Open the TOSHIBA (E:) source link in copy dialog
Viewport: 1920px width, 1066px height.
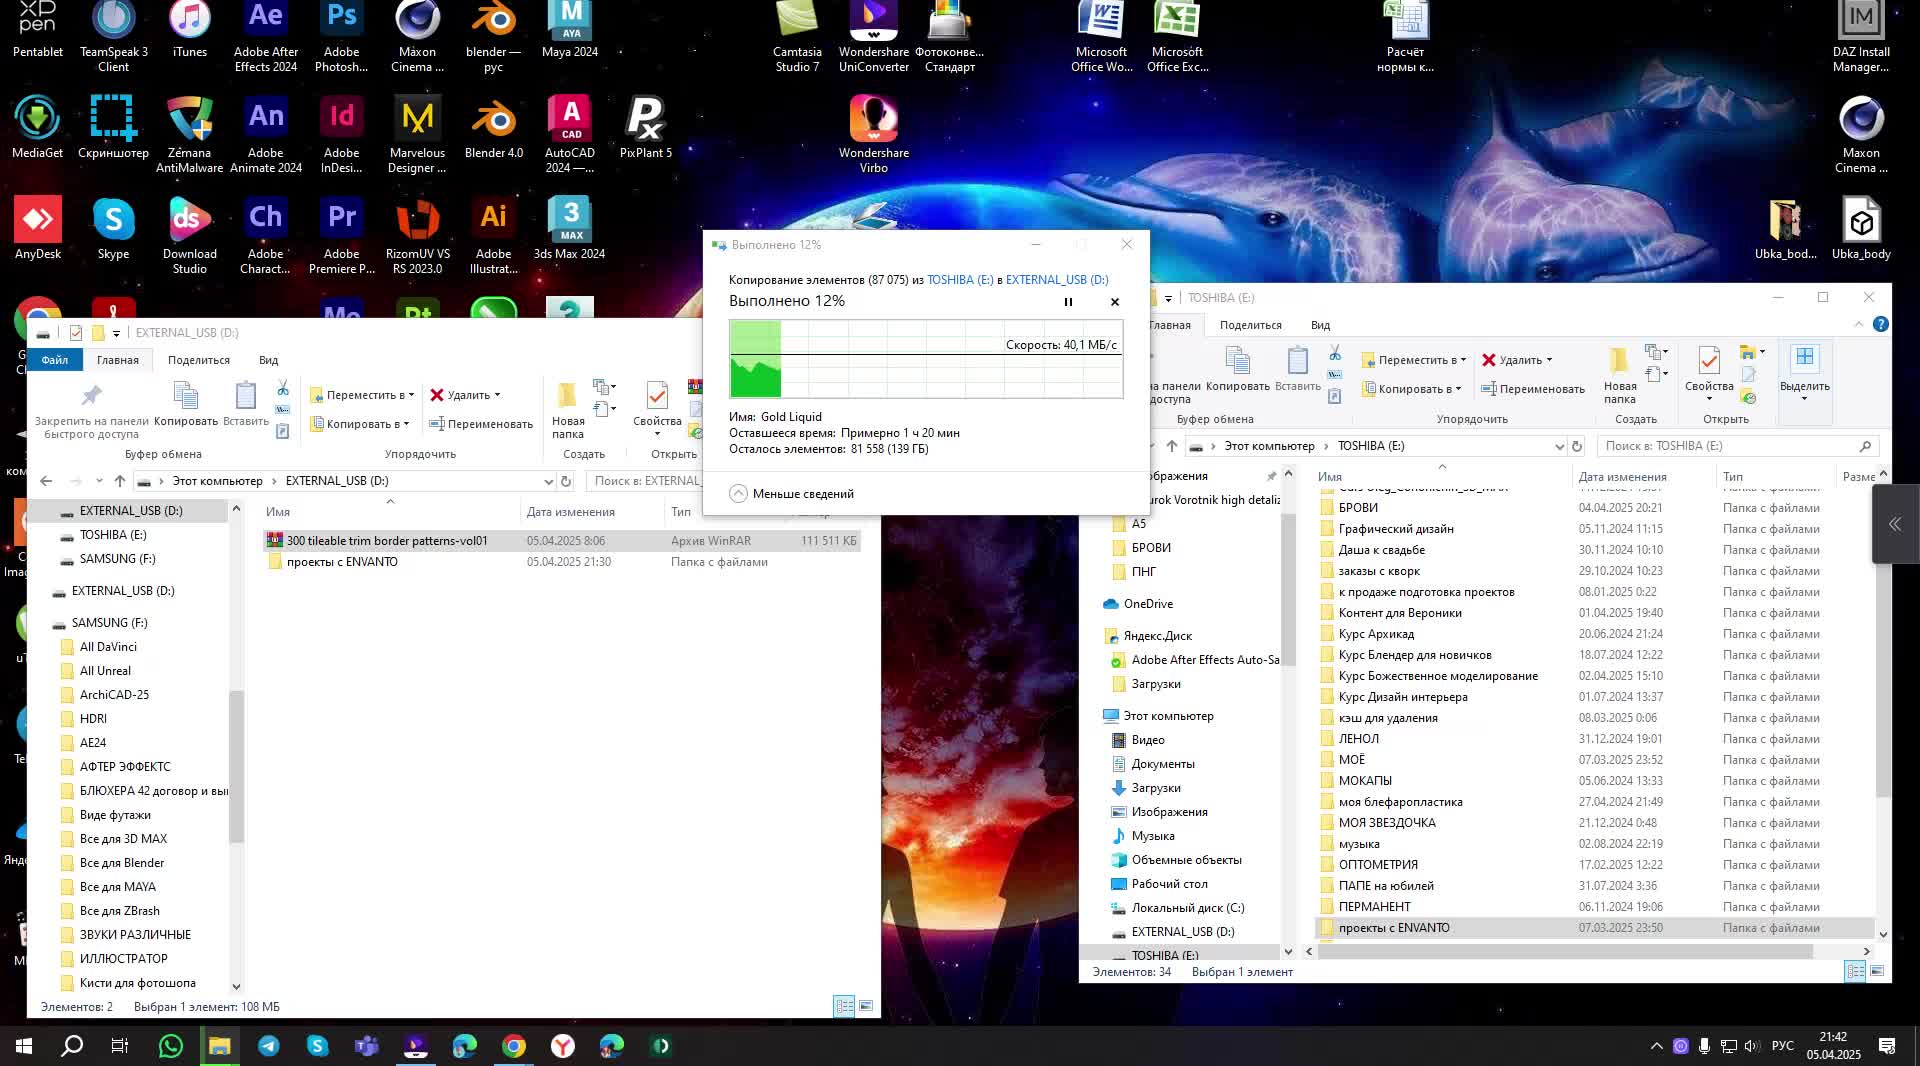click(x=960, y=280)
